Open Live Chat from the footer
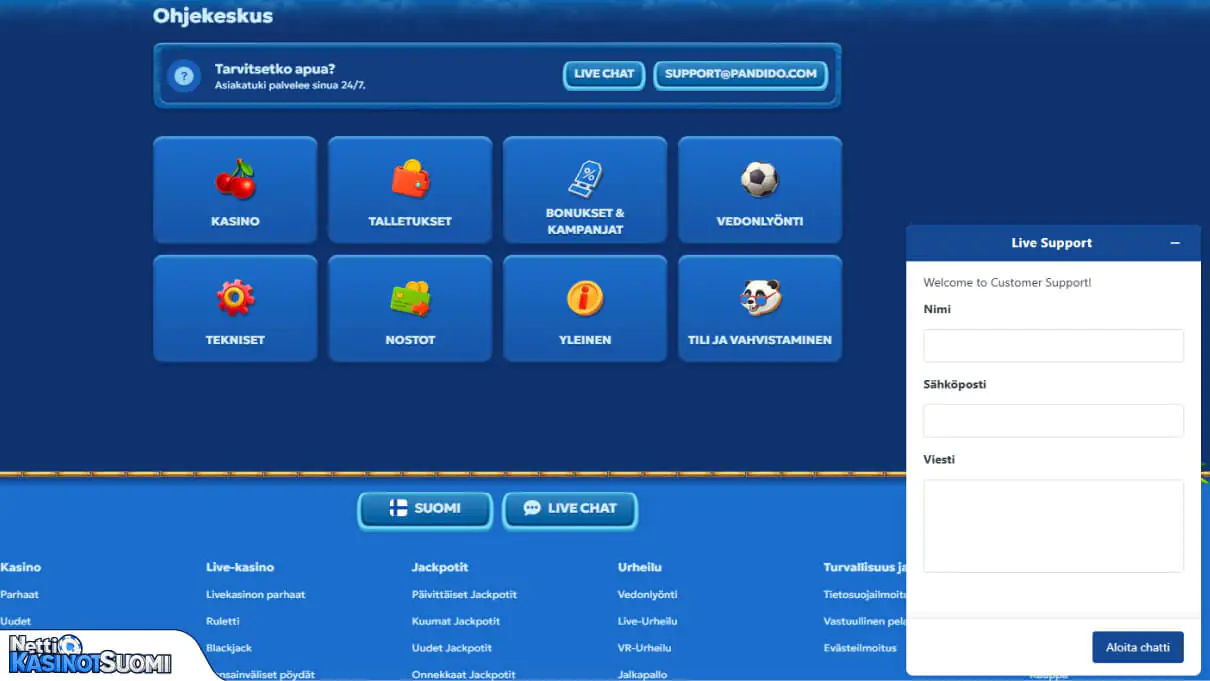Viewport: 1210px width, 681px height. (570, 509)
